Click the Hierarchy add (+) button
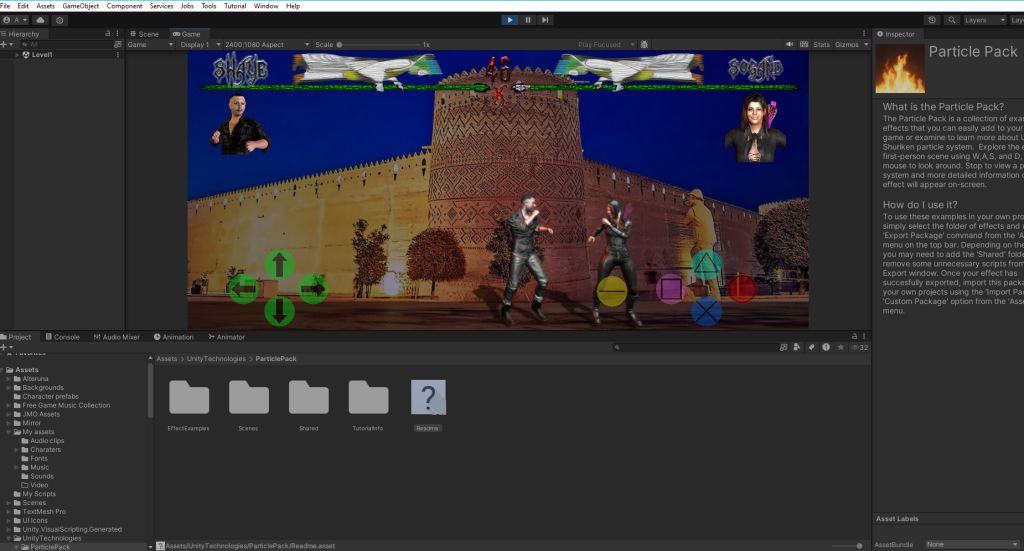The width and height of the screenshot is (1024, 551). click(7, 44)
